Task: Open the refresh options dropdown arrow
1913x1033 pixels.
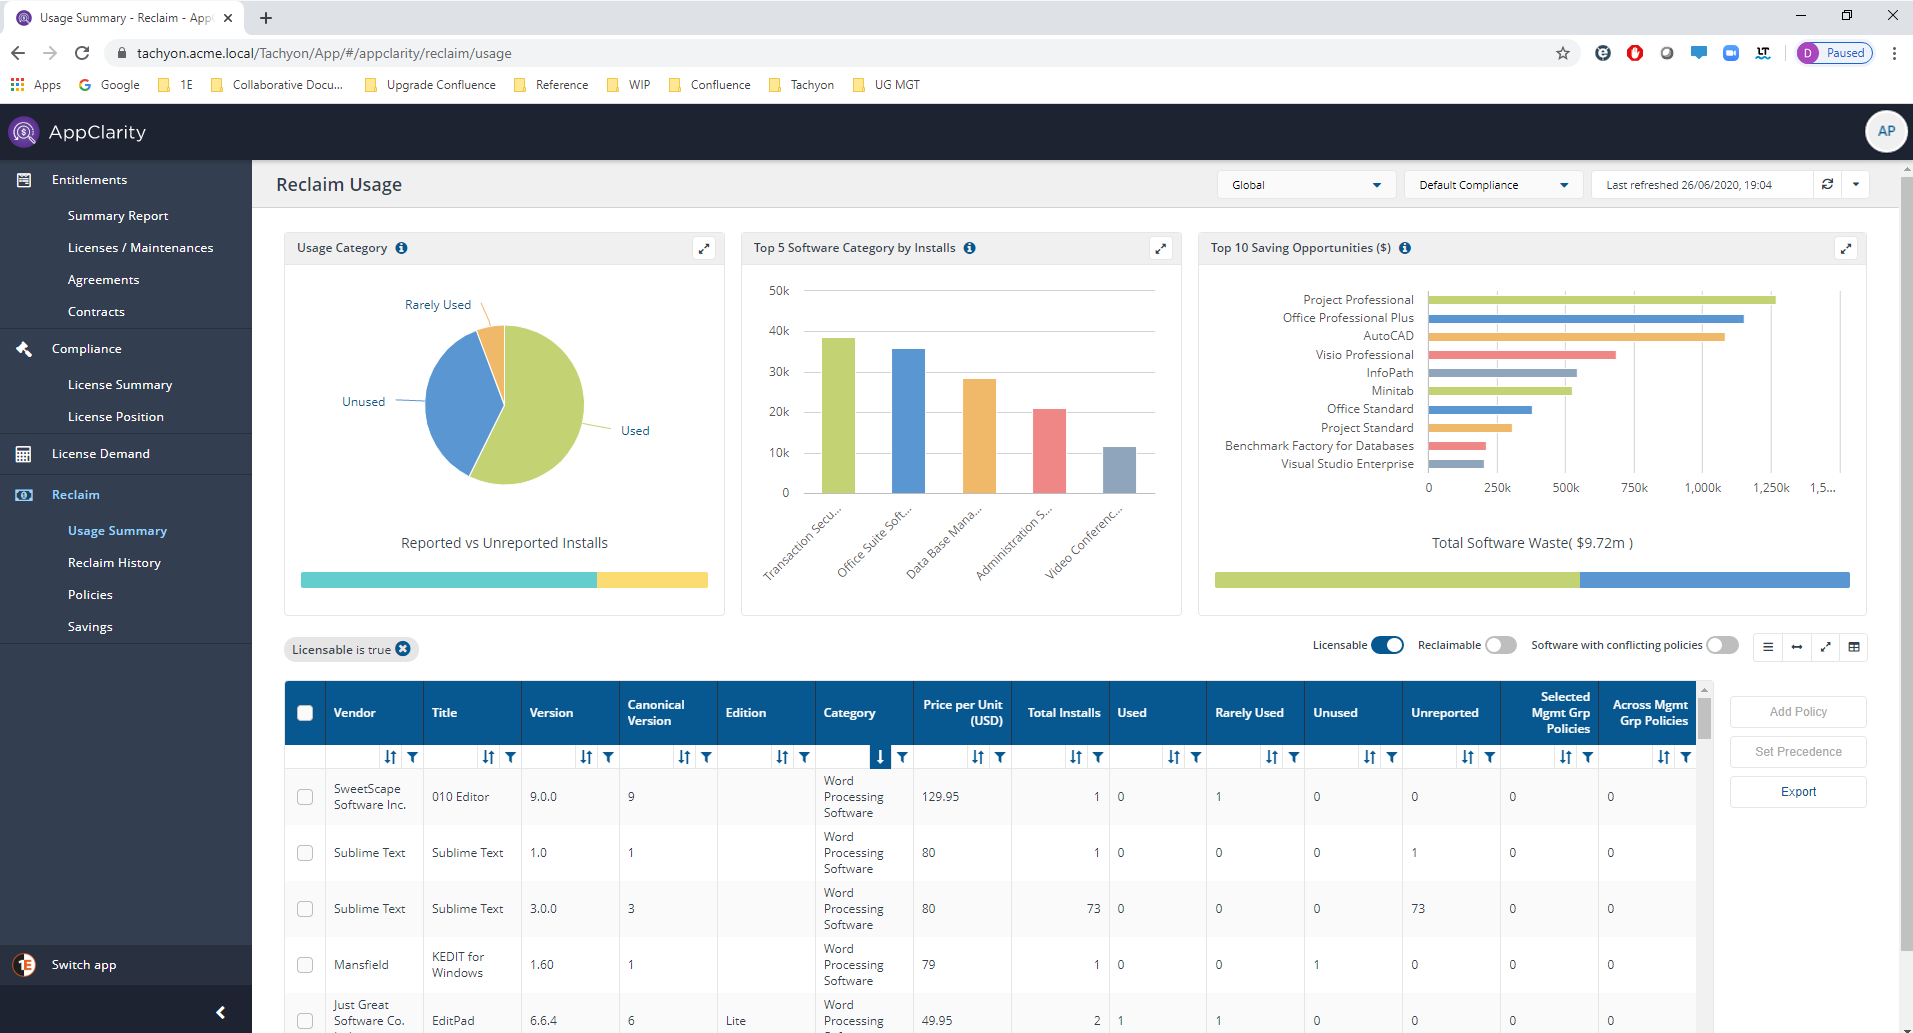Action: [1856, 184]
